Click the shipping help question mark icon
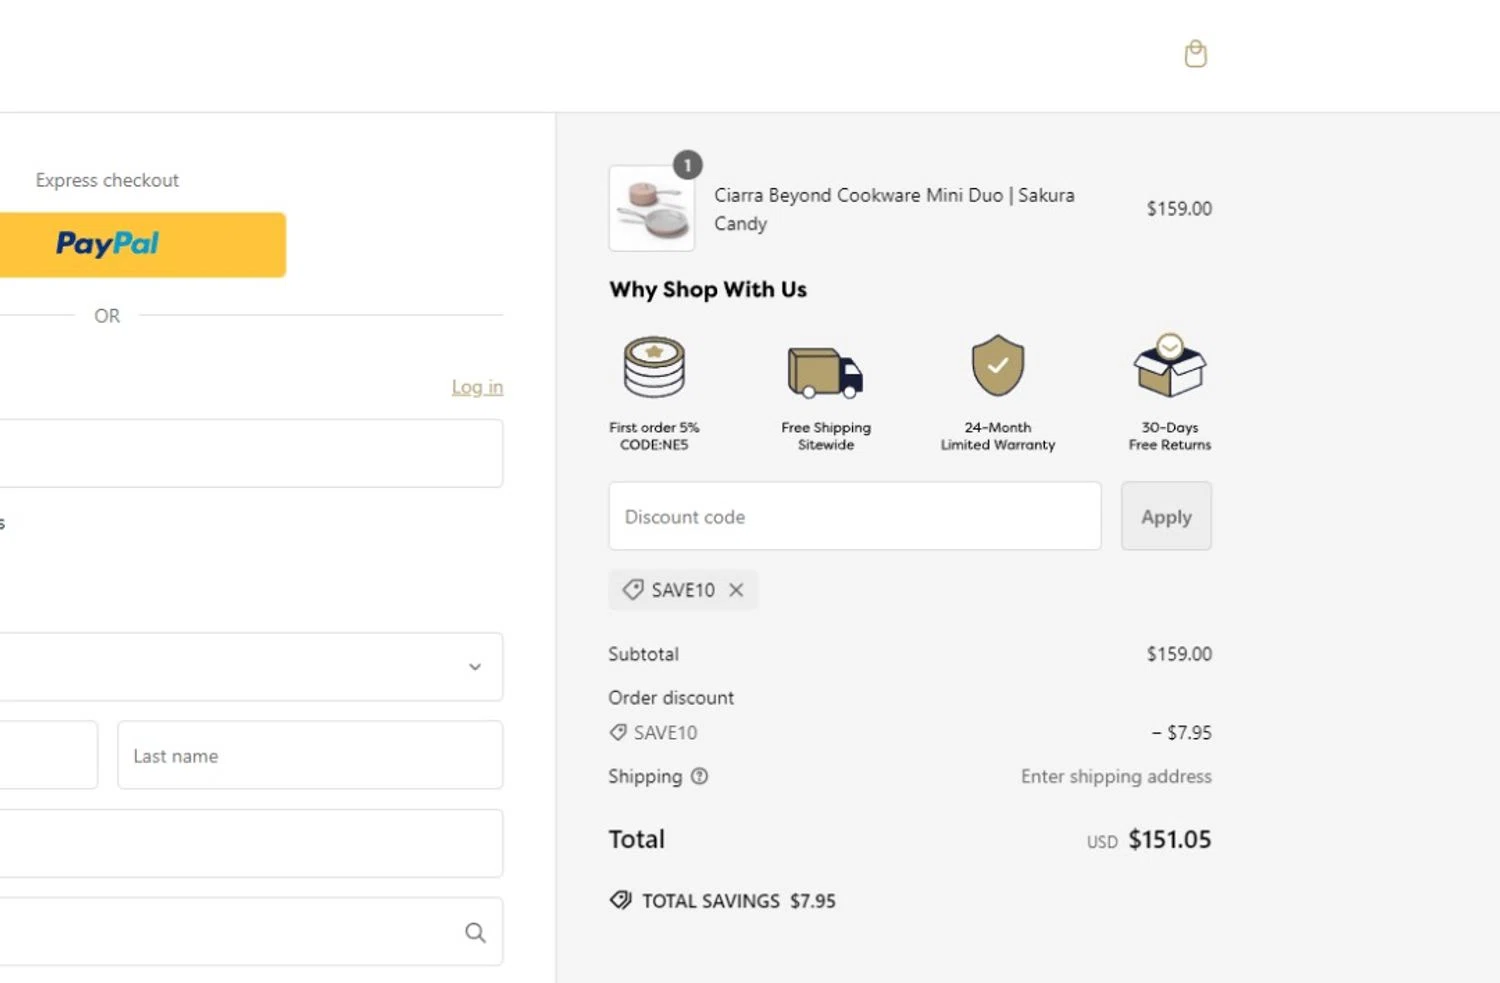 tap(700, 776)
